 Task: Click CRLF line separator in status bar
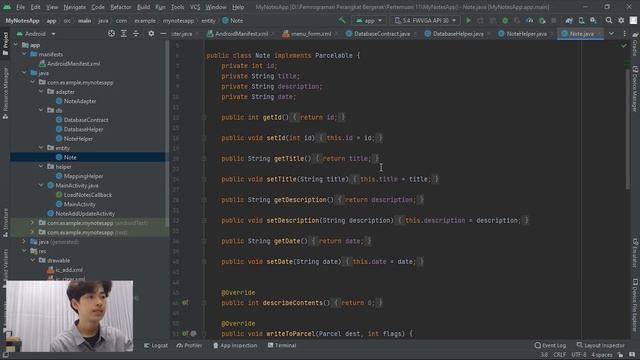(x=559, y=355)
